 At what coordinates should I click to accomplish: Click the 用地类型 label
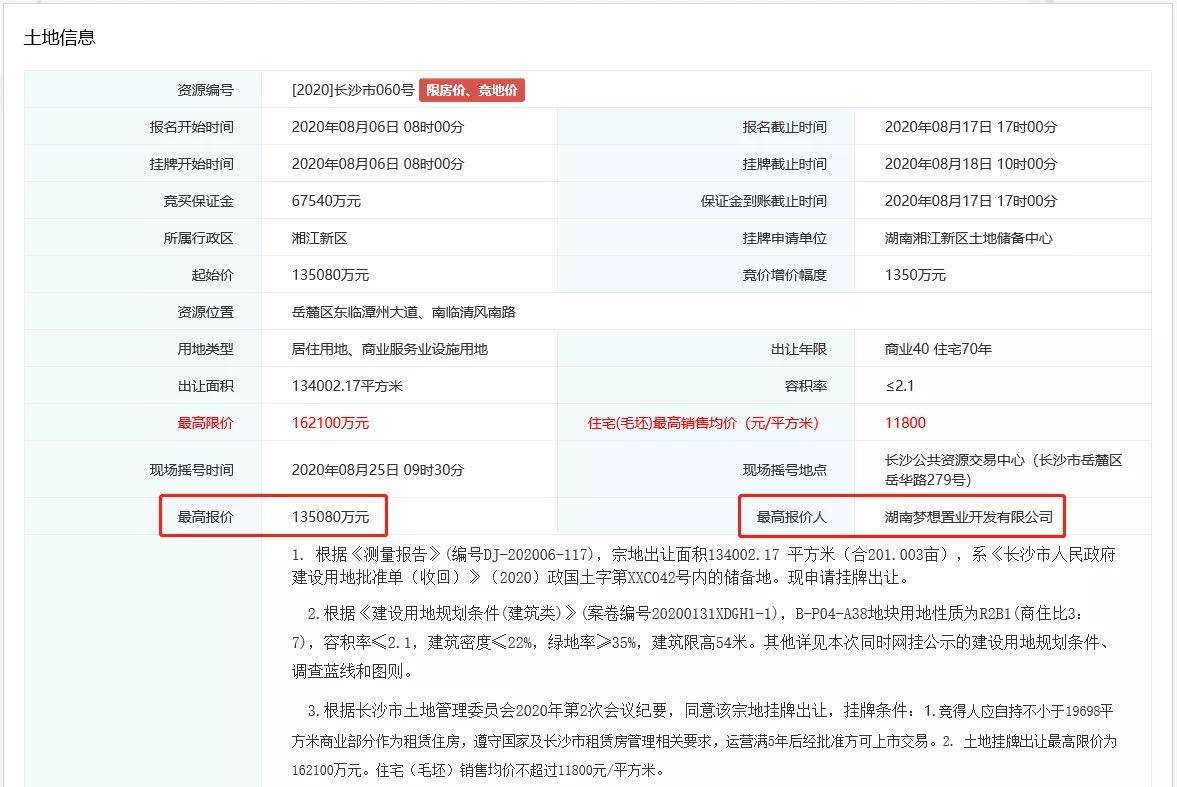[x=206, y=349]
